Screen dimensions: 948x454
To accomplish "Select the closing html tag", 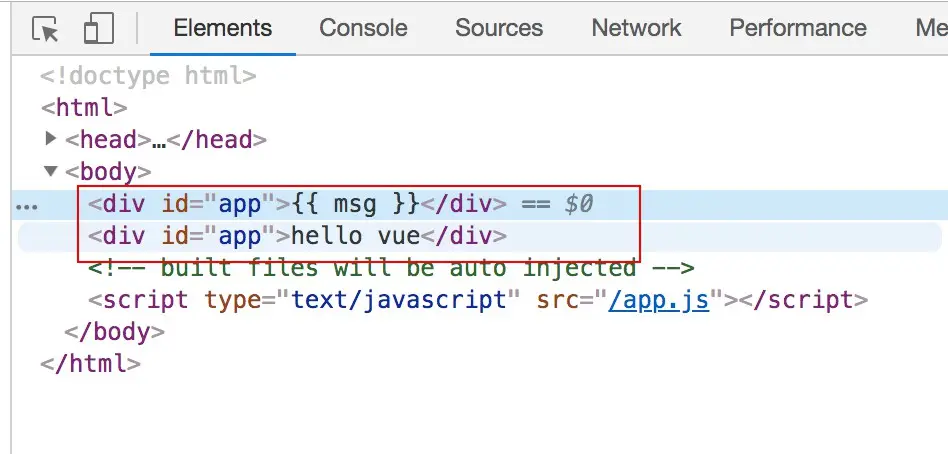I will [x=91, y=363].
